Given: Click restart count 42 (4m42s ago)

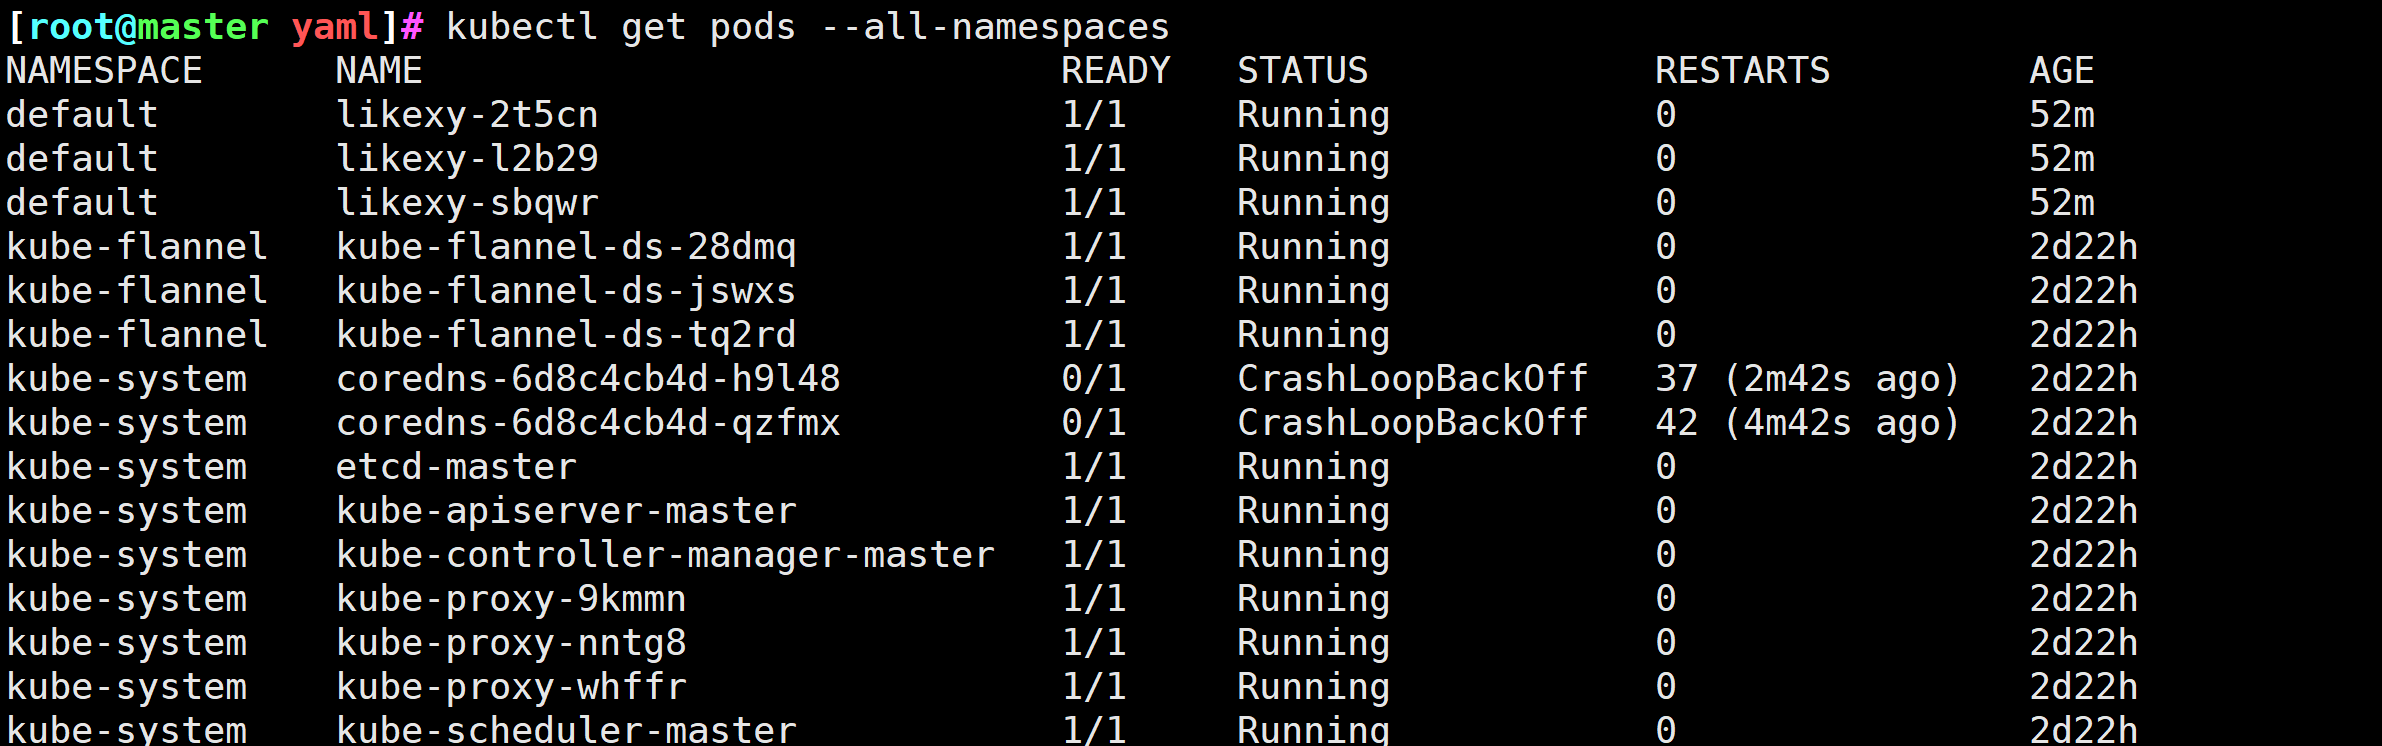Looking at the screenshot, I should [1807, 423].
